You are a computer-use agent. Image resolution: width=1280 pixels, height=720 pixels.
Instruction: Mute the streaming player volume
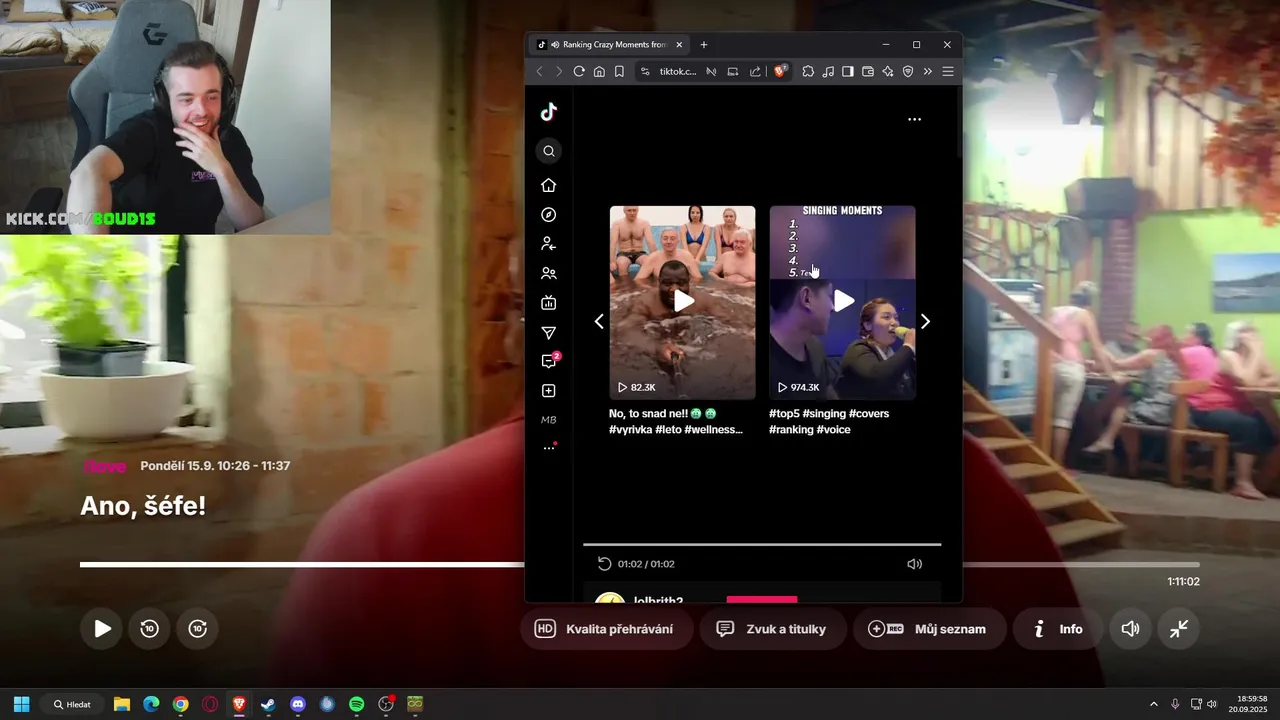1130,629
